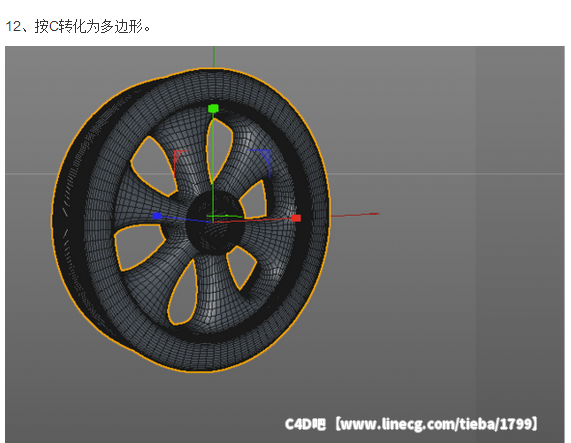Viewport: 571px width, 443px height.
Task: Select the red X-axis move handle
Action: coord(296,218)
